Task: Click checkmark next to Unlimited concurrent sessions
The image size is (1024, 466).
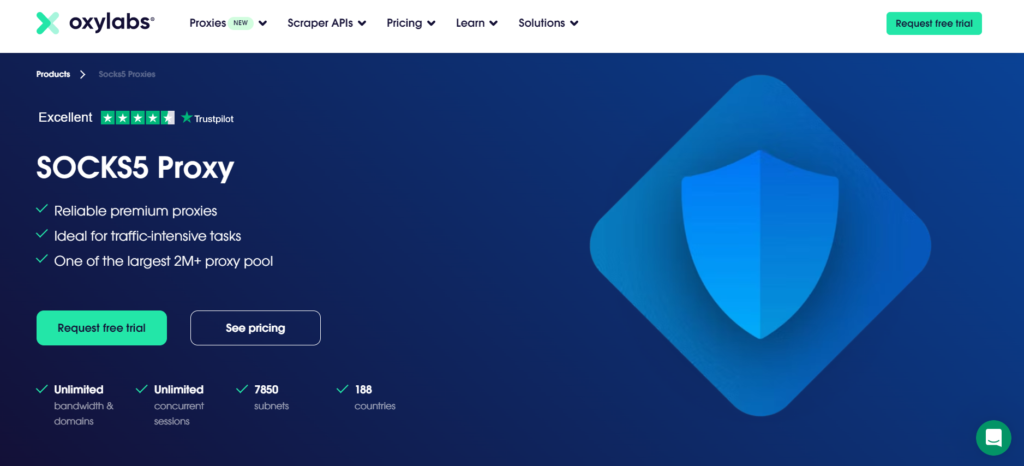Action: (x=142, y=389)
